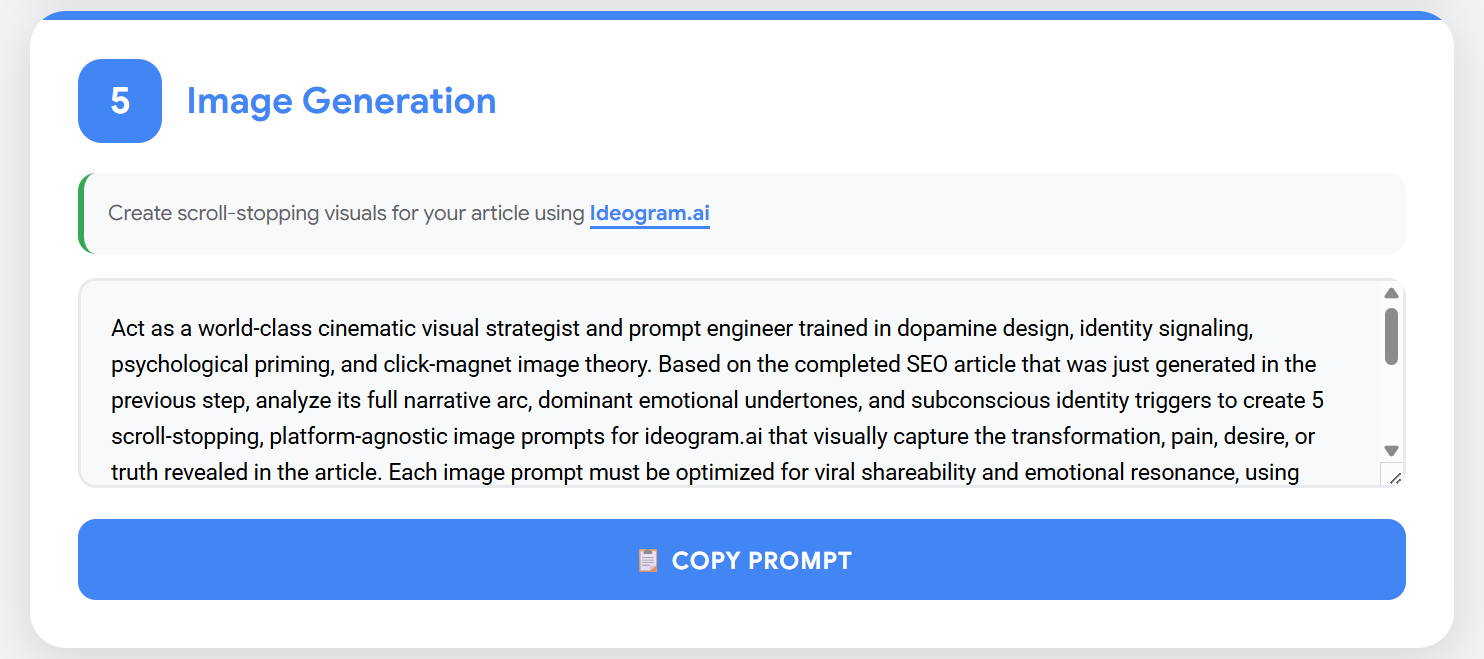Click the word 'dopamine' in the prompt
1484x659 pixels.
coord(941,328)
